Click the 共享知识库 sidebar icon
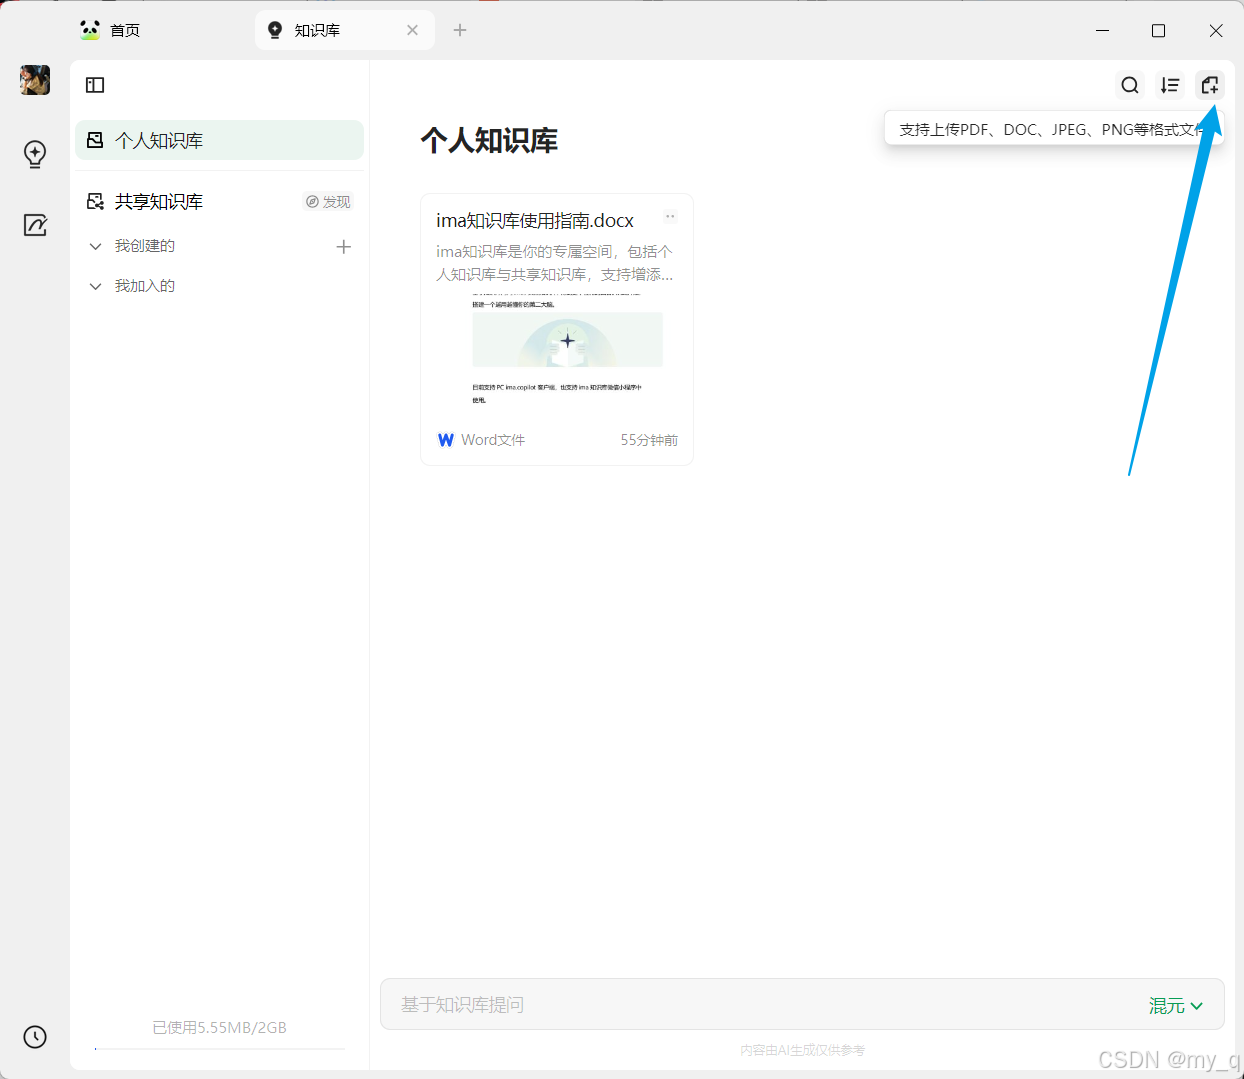This screenshot has width=1244, height=1079. pyautogui.click(x=95, y=201)
